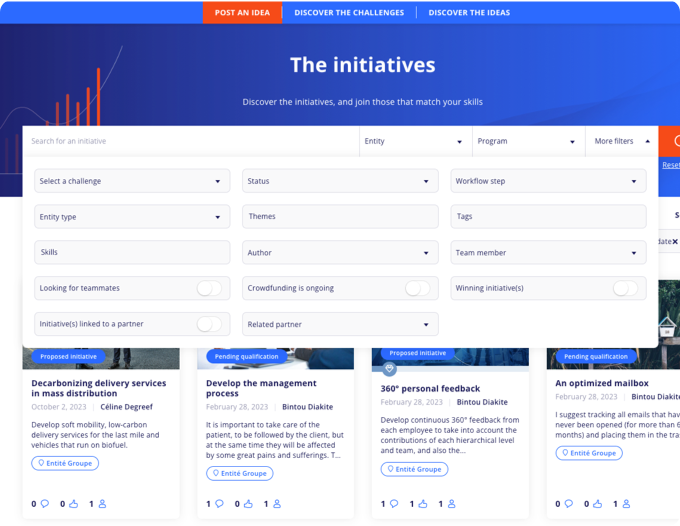Image resolution: width=680 pixels, height=526 pixels.
Task: Click team members icon on 360° personal feedback card
Action: pos(452,504)
